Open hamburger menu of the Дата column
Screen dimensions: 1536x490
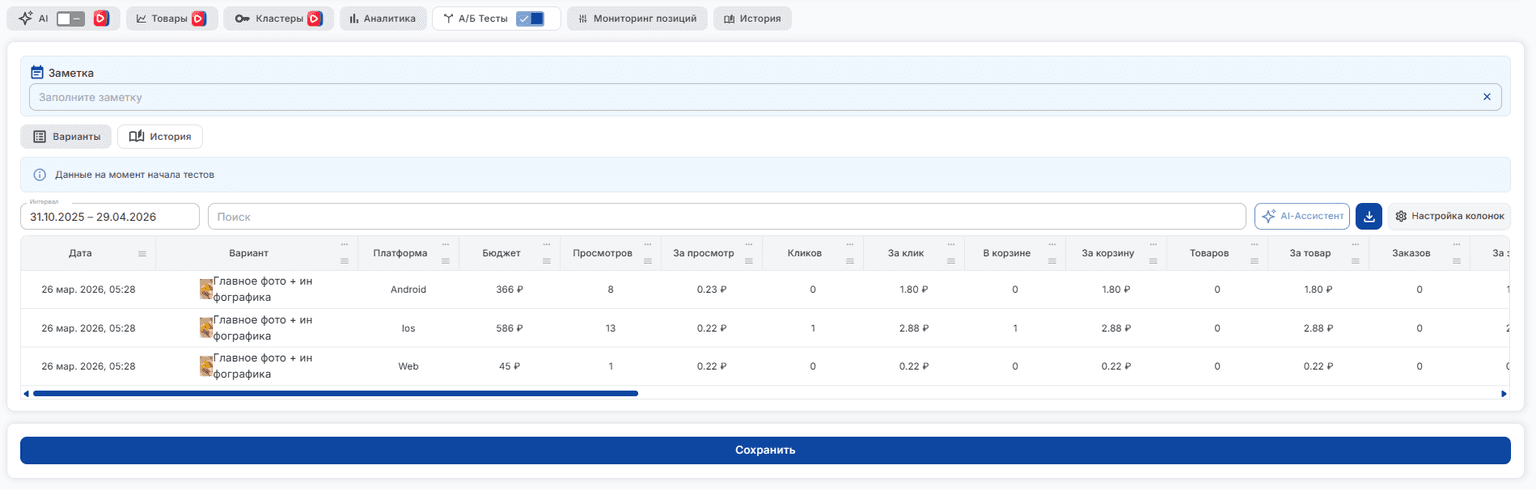point(142,254)
